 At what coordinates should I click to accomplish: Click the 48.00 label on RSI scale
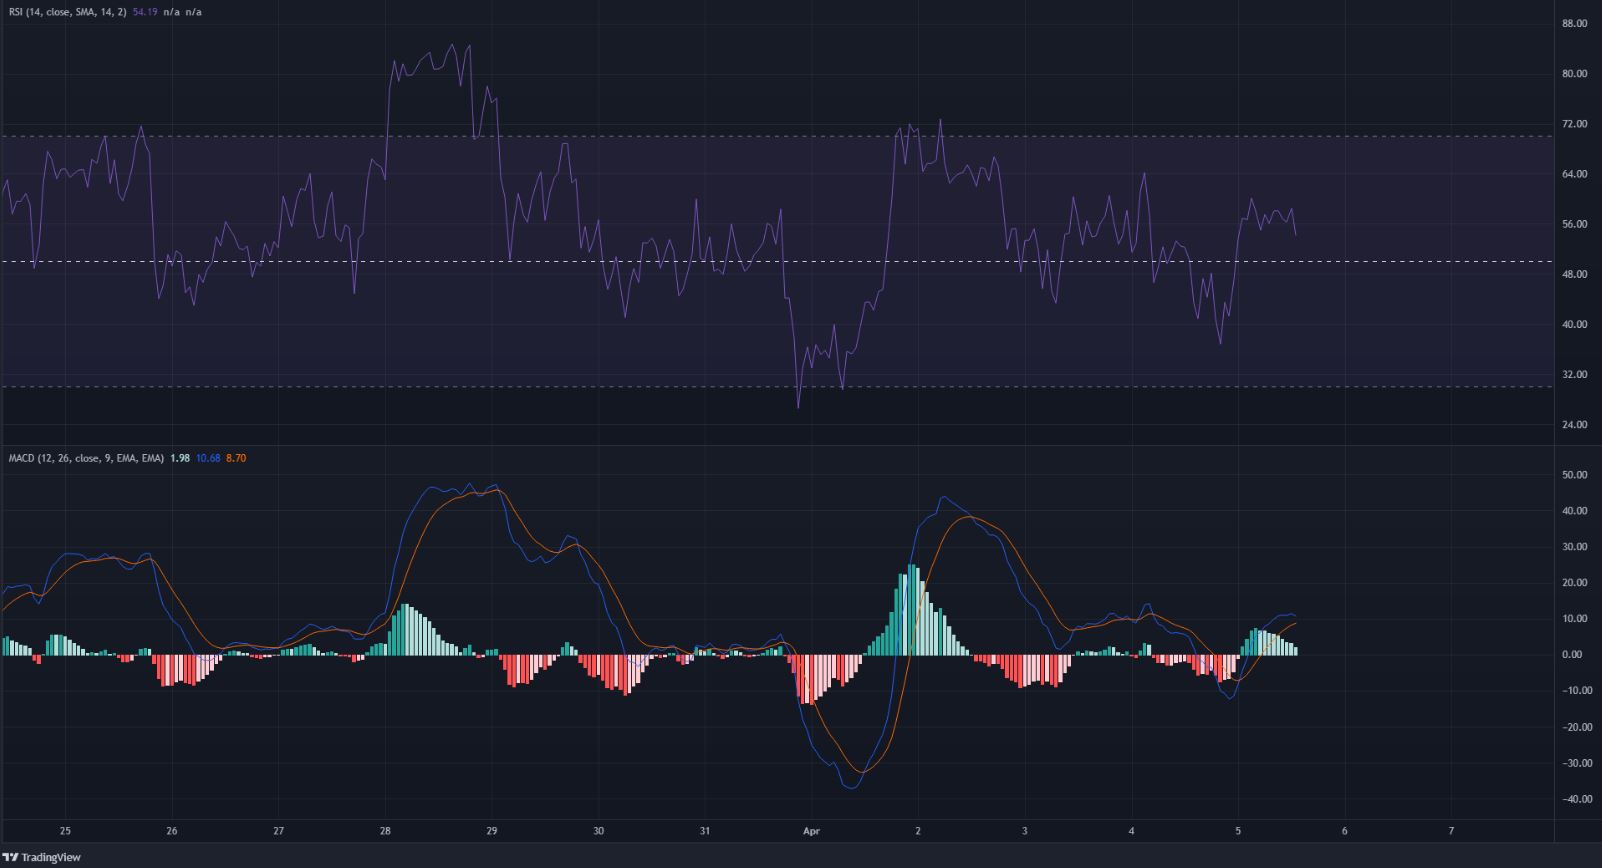coord(1574,274)
